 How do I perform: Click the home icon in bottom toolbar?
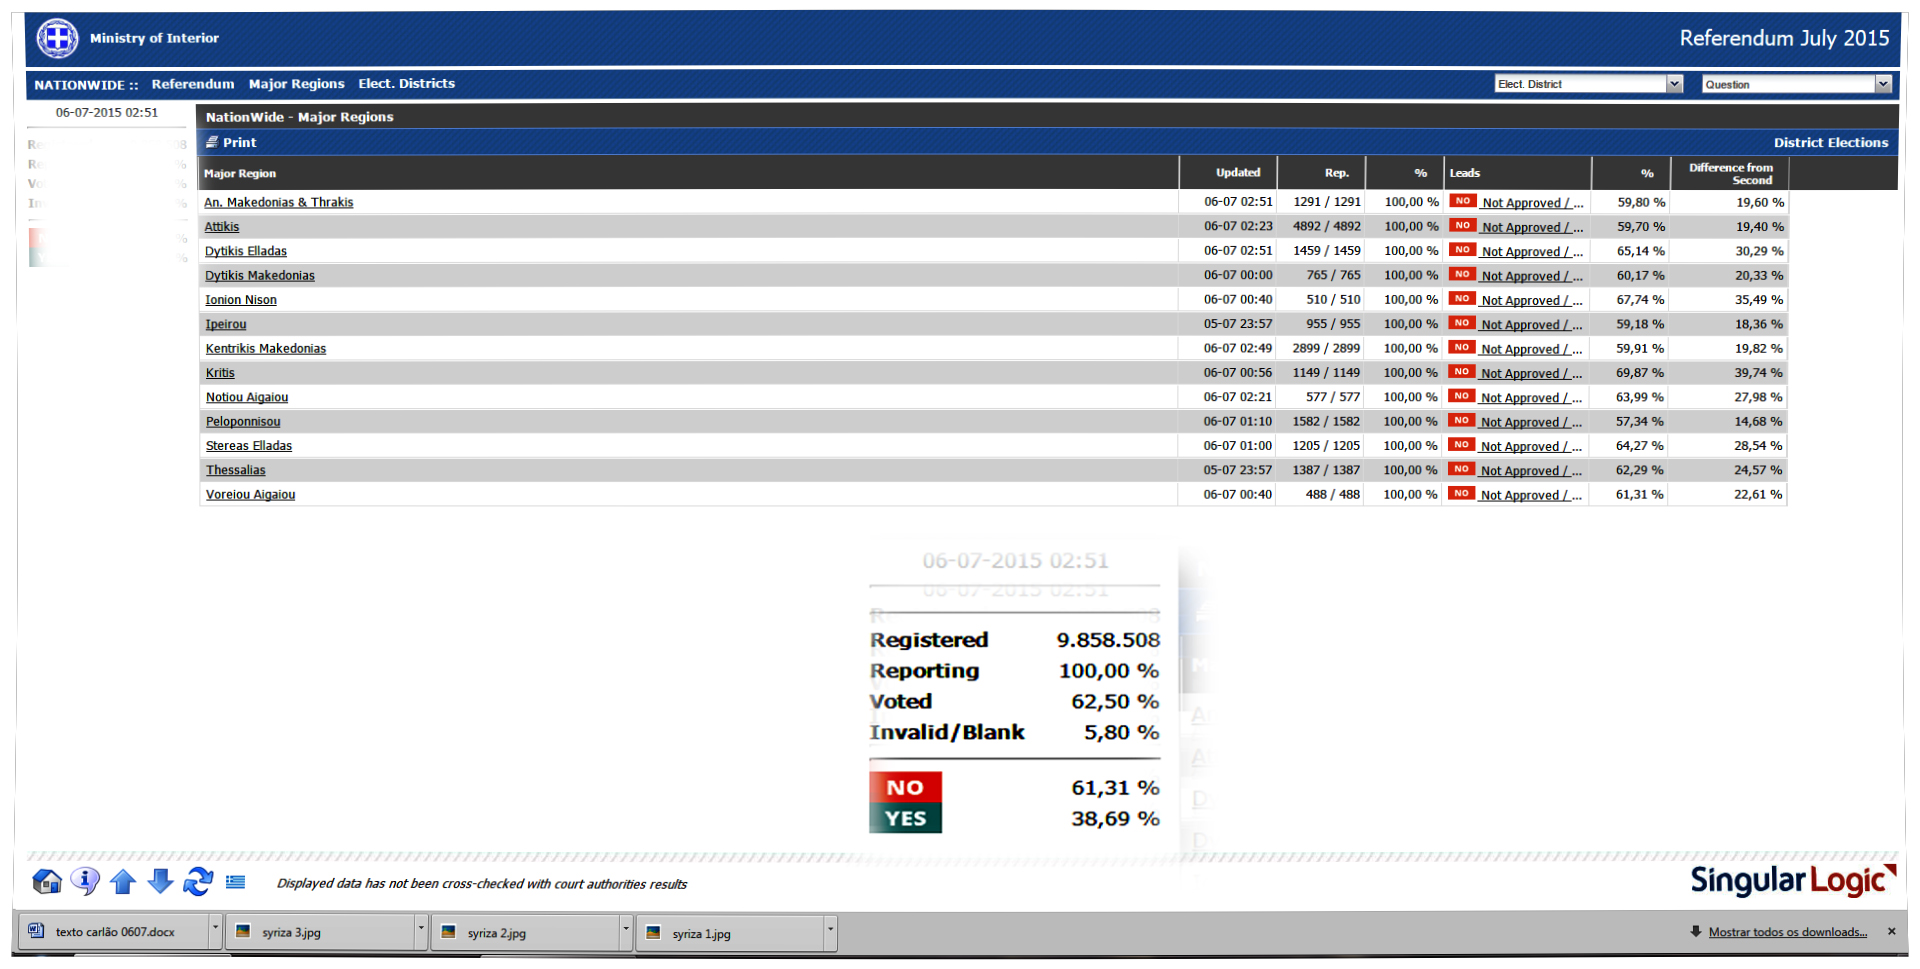click(47, 882)
